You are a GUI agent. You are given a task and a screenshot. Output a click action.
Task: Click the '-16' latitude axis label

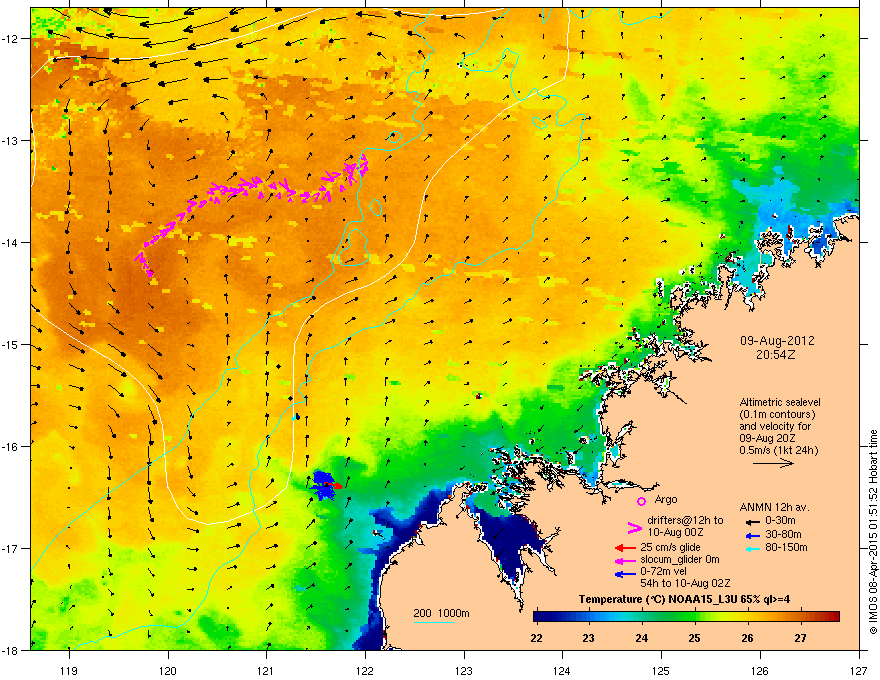coord(11,447)
